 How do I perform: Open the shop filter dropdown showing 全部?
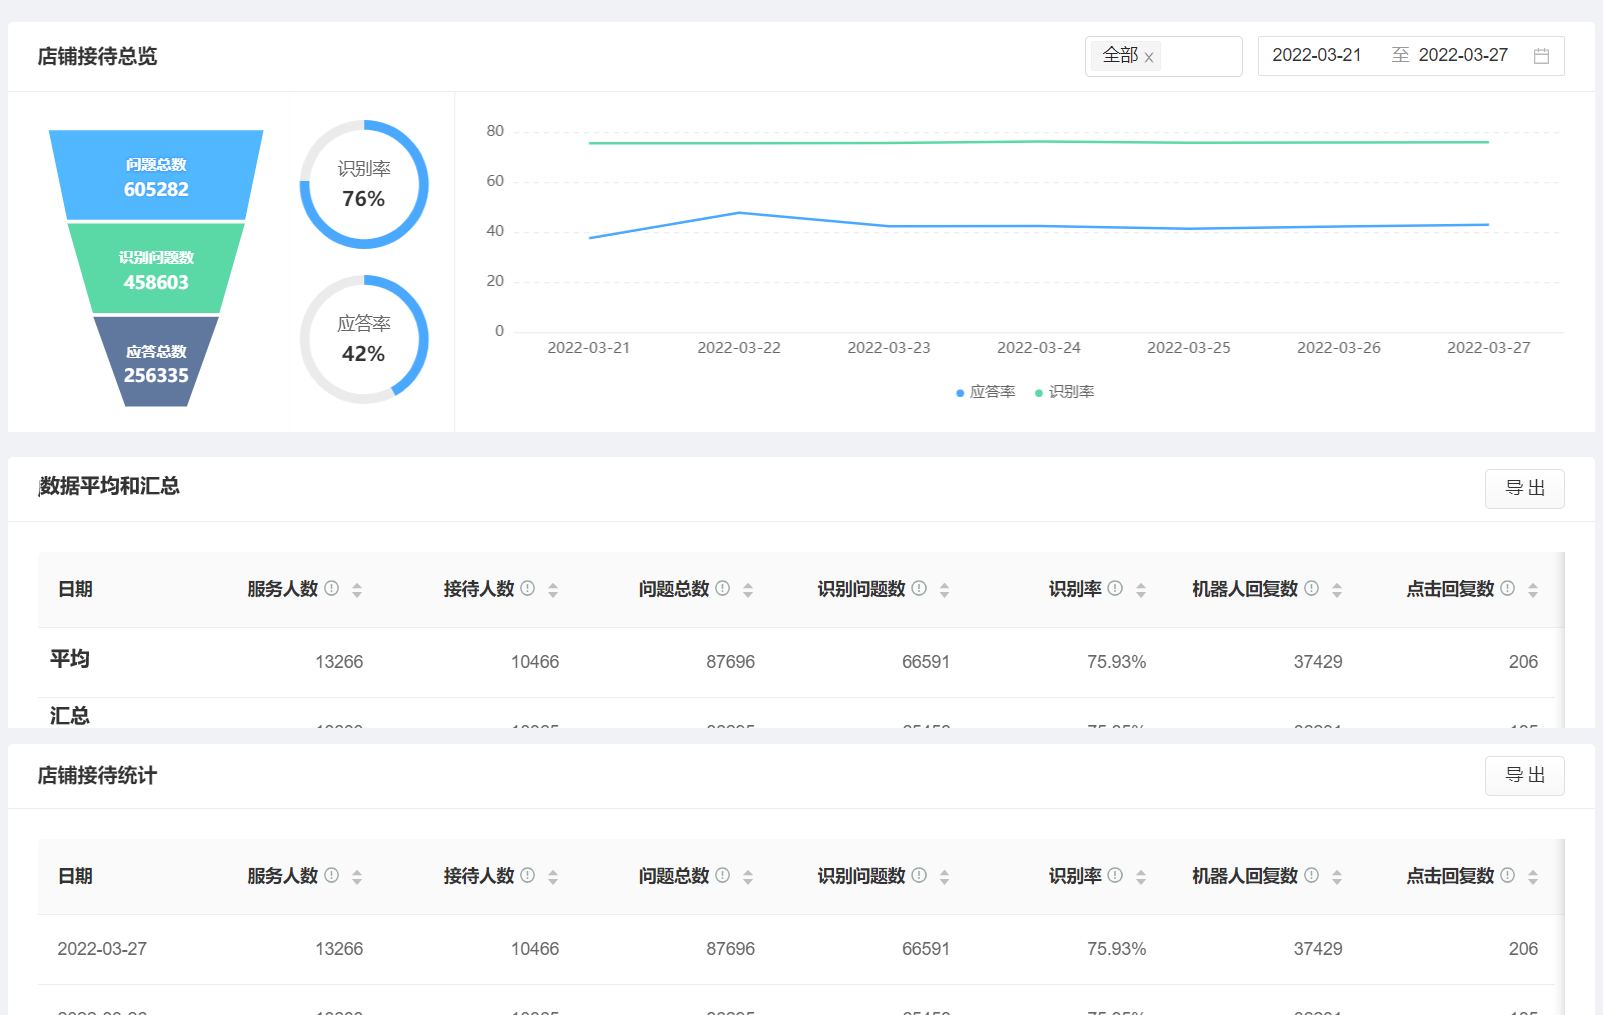[1163, 56]
